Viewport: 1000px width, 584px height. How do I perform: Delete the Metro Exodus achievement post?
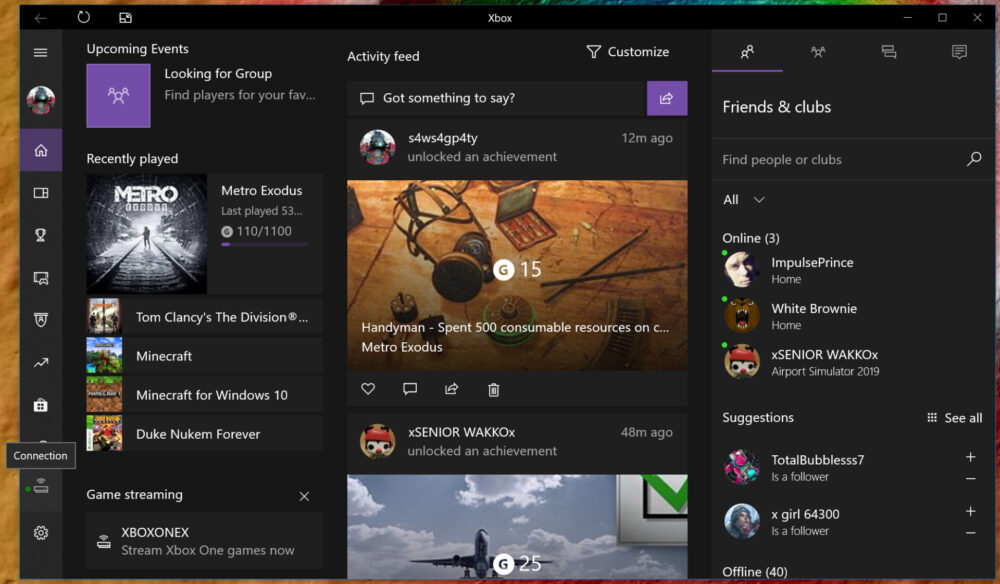(x=493, y=388)
